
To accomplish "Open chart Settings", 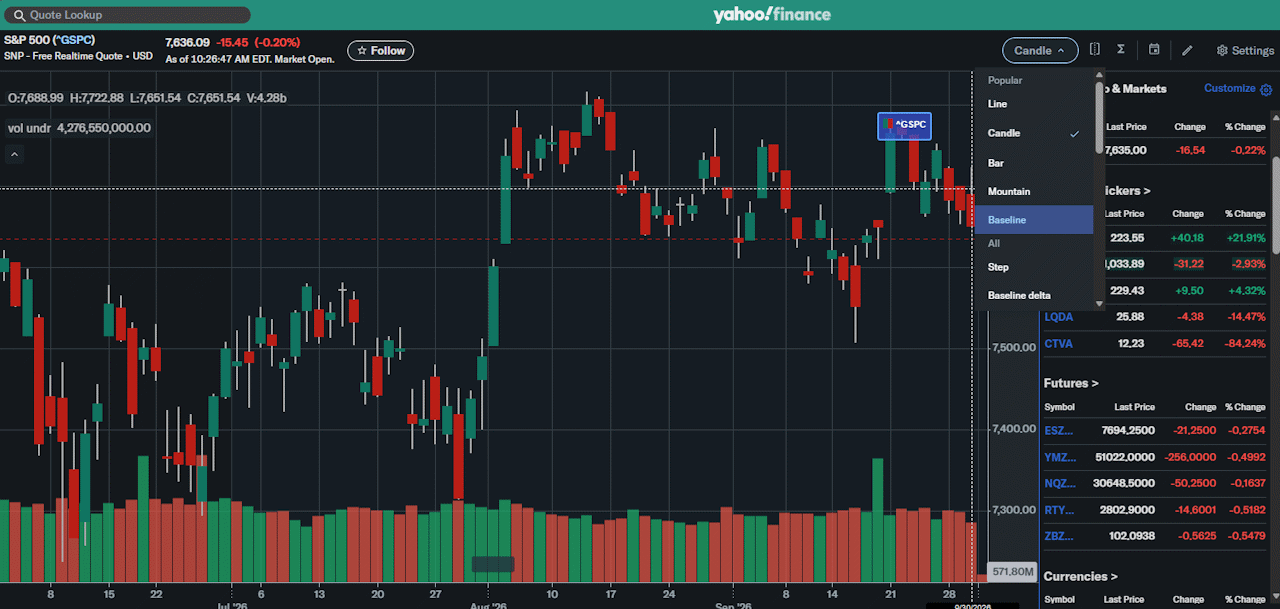I will [x=1245, y=50].
